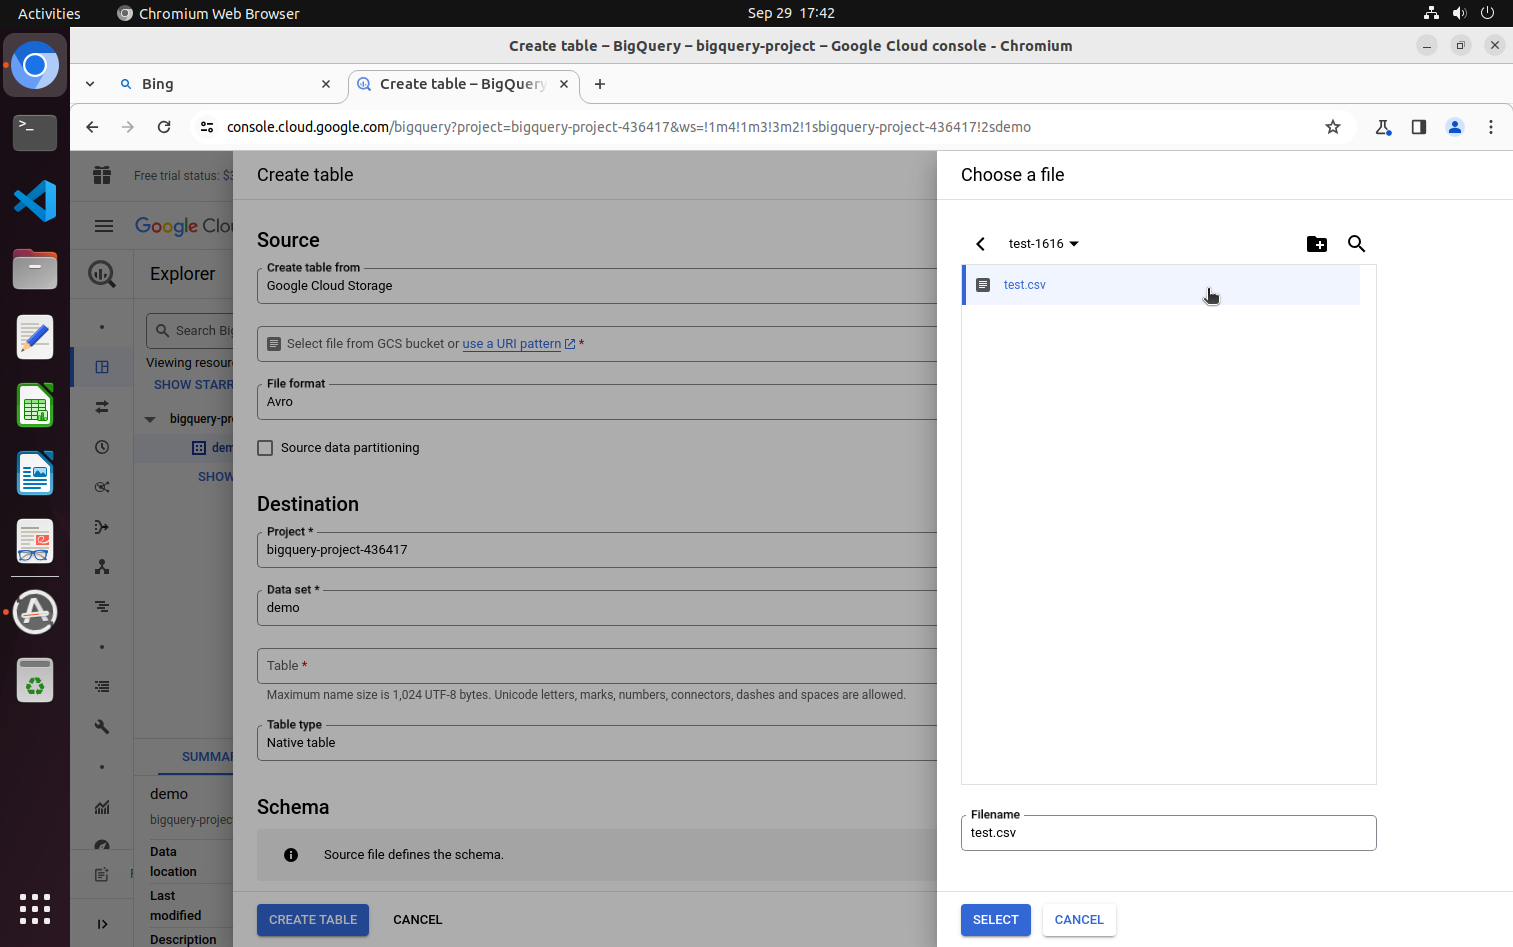1513x947 pixels.
Task: Click the search magnifier in file chooser
Action: click(x=1356, y=244)
